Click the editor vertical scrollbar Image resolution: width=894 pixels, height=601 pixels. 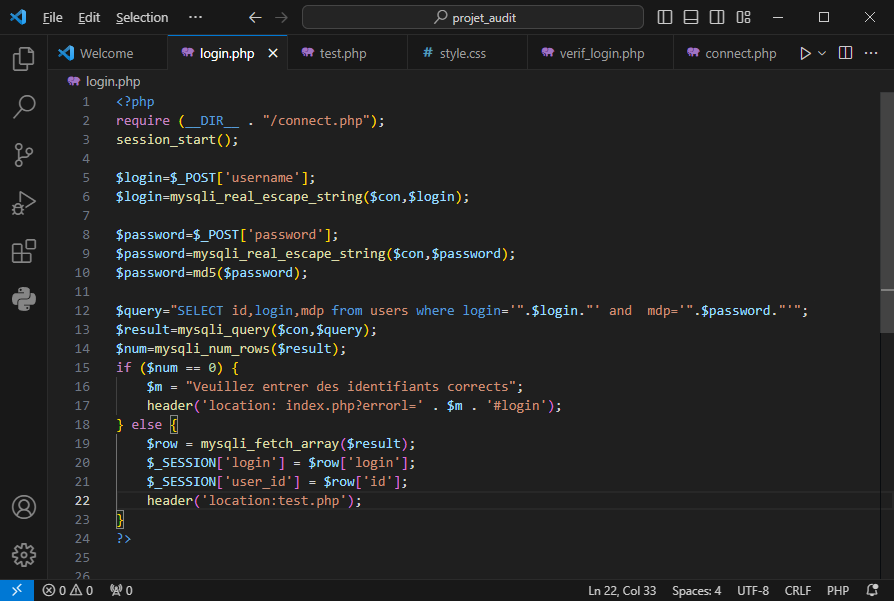(x=886, y=210)
